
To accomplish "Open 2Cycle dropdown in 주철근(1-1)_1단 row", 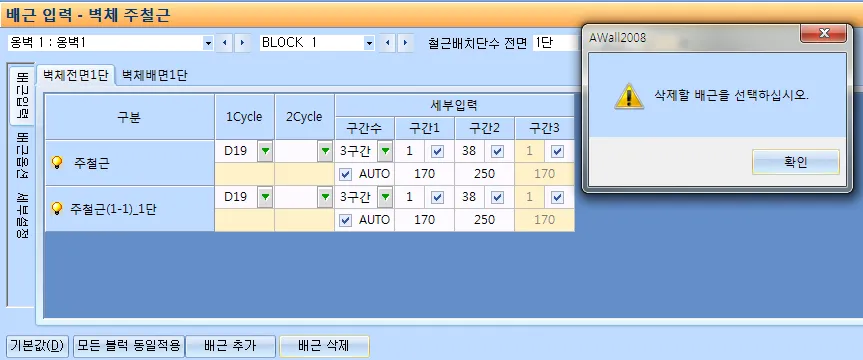I will tap(325, 197).
